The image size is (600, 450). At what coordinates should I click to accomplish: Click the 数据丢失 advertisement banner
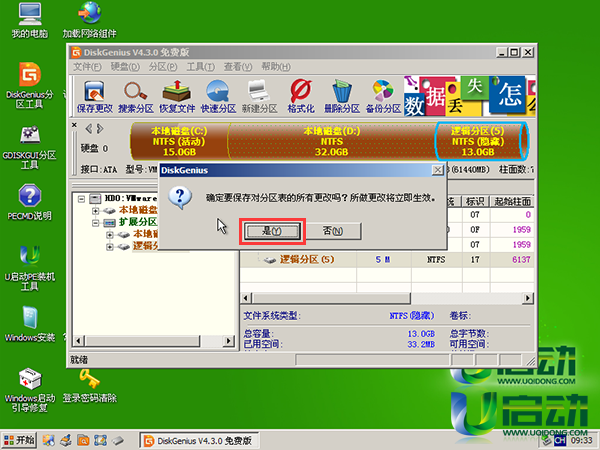[470, 96]
